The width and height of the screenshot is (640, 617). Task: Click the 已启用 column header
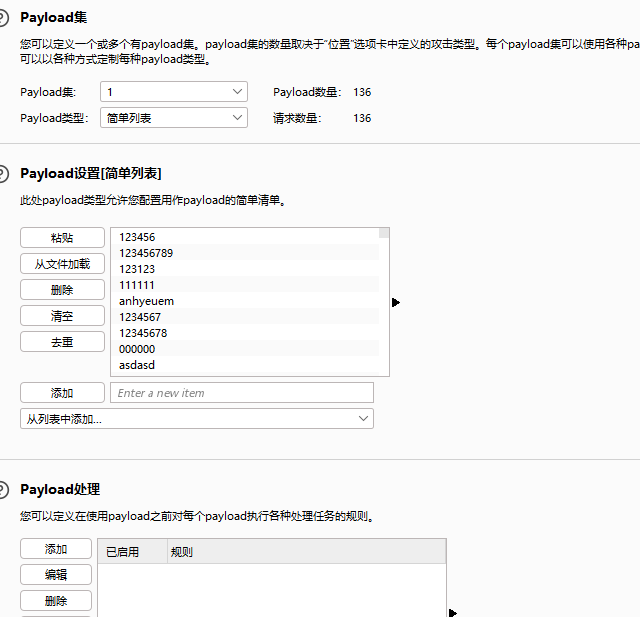coord(133,552)
